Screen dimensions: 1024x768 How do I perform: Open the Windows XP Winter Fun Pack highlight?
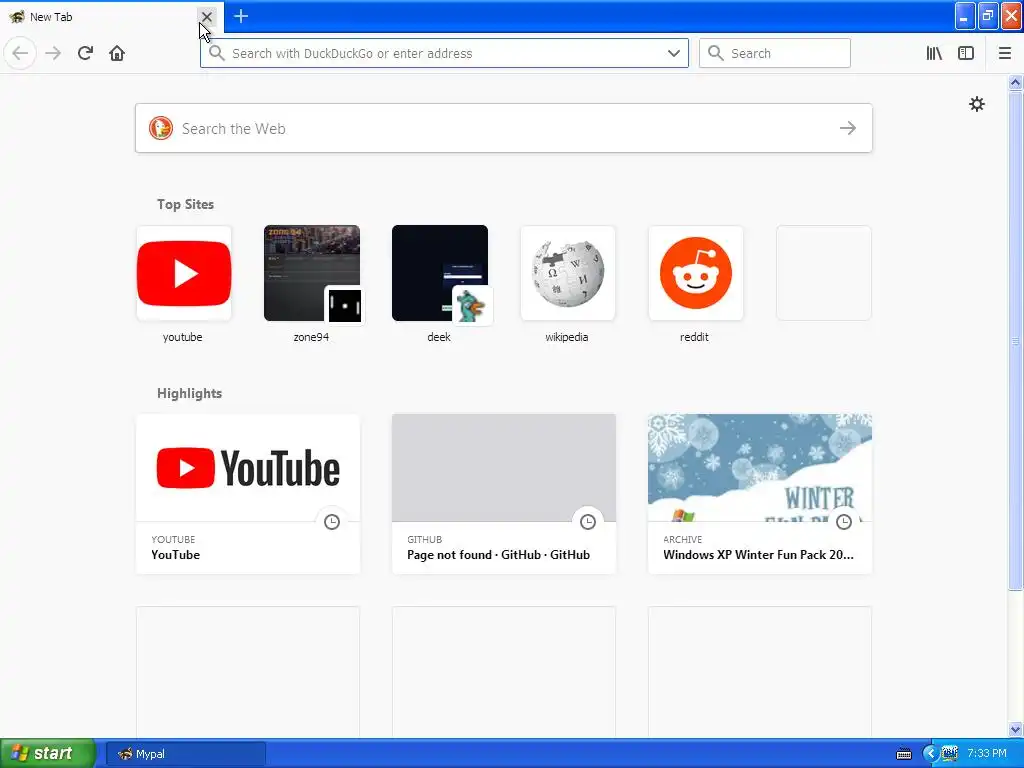tap(760, 494)
